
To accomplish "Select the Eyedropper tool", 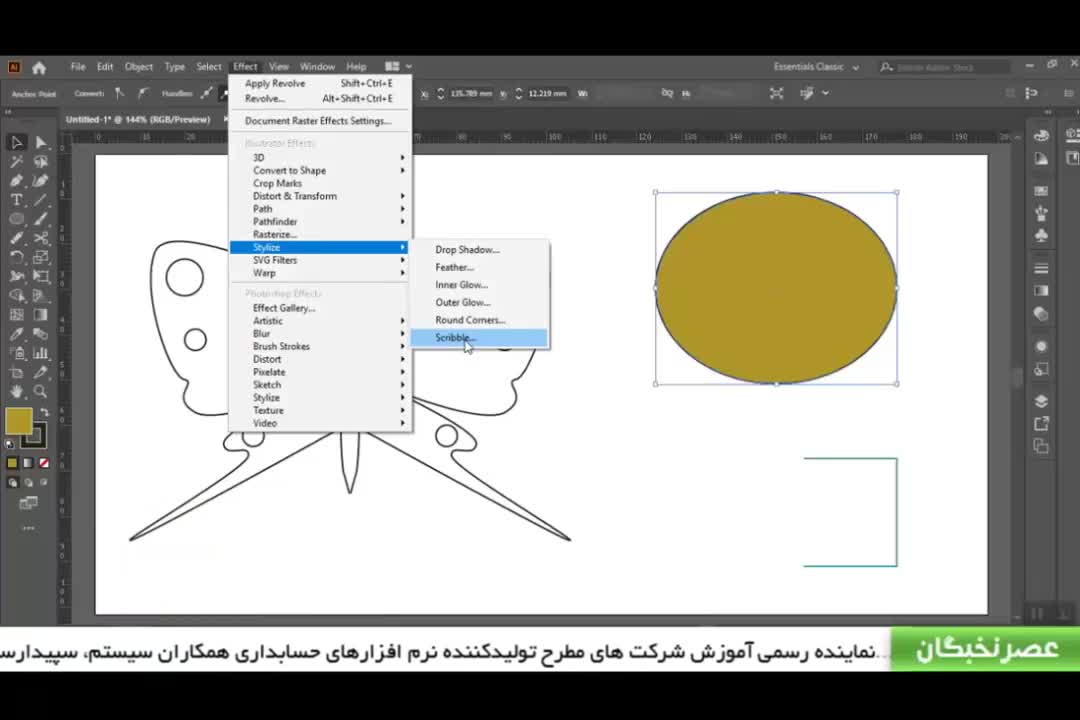I will (x=17, y=334).
